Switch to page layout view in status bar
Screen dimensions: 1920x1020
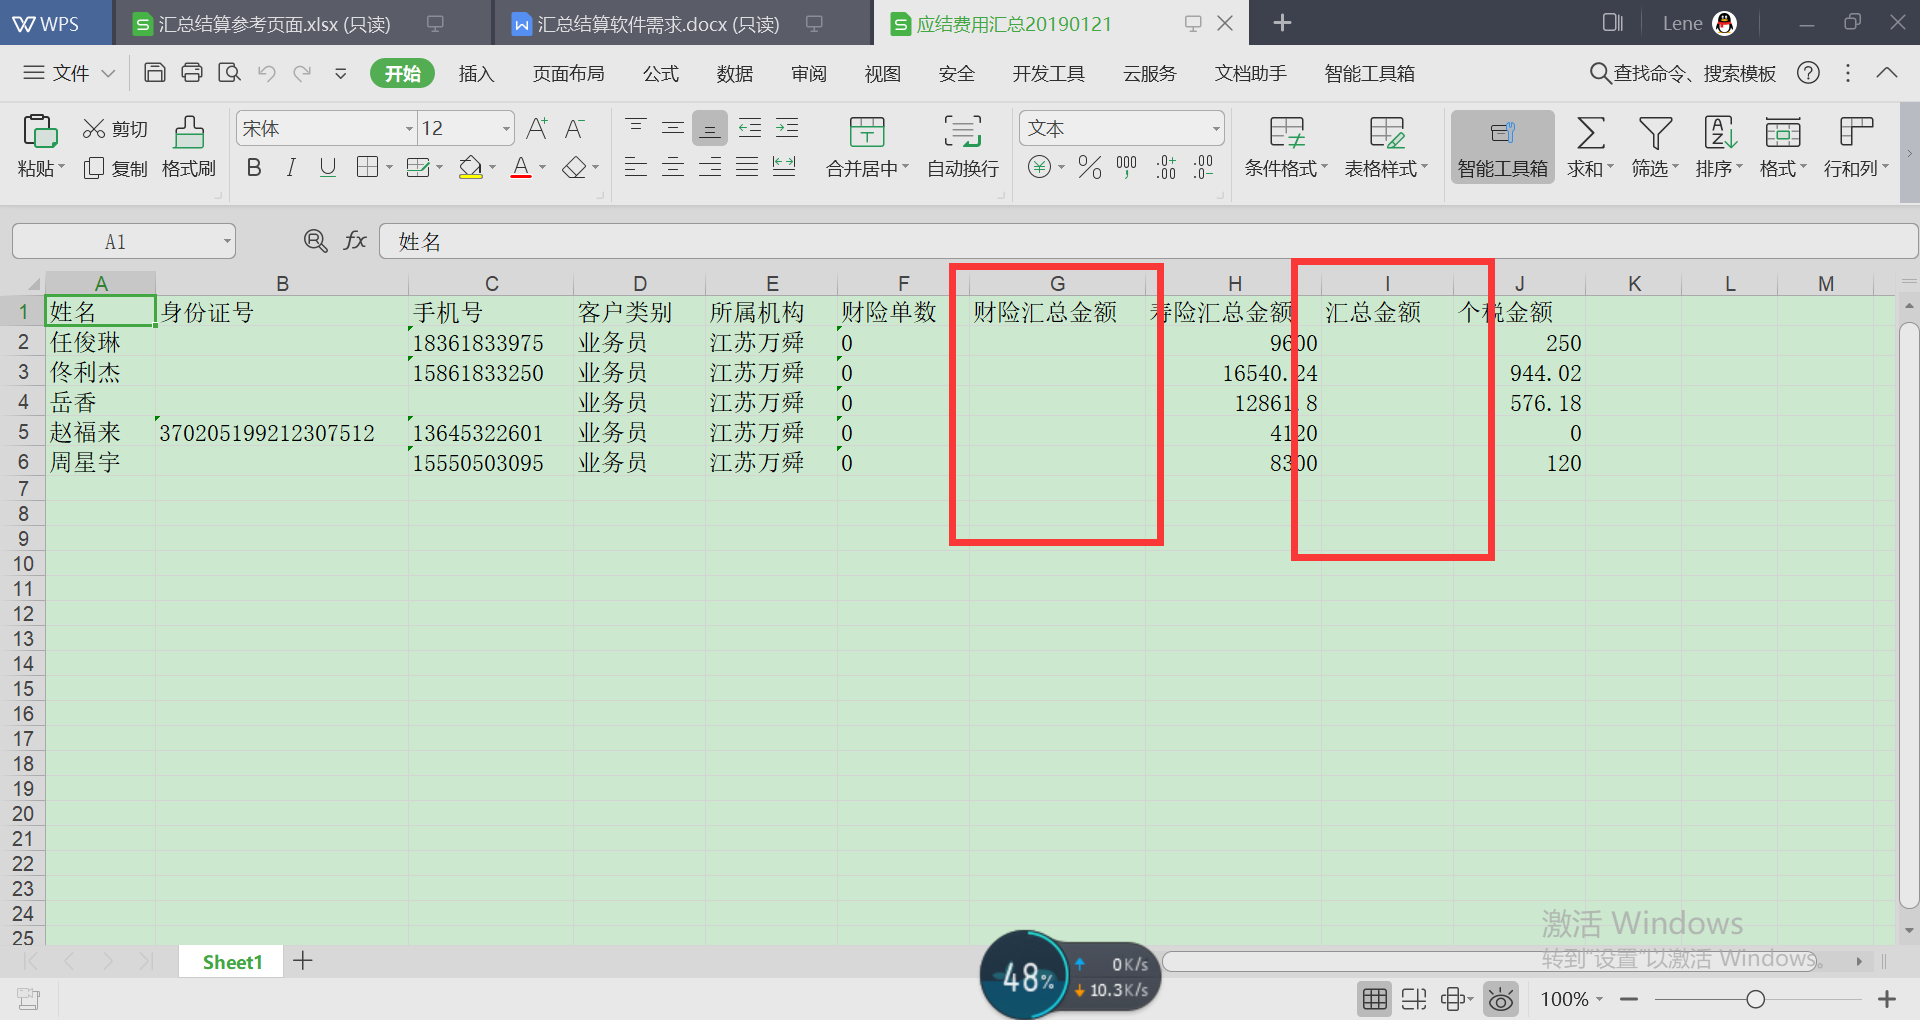1414,998
